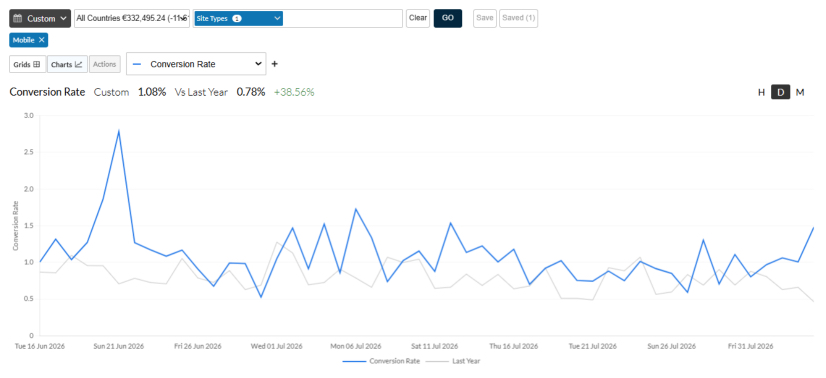Image resolution: width=826 pixels, height=378 pixels.
Task: Open the Conversion Rate metric dropdown
Action: point(196,64)
